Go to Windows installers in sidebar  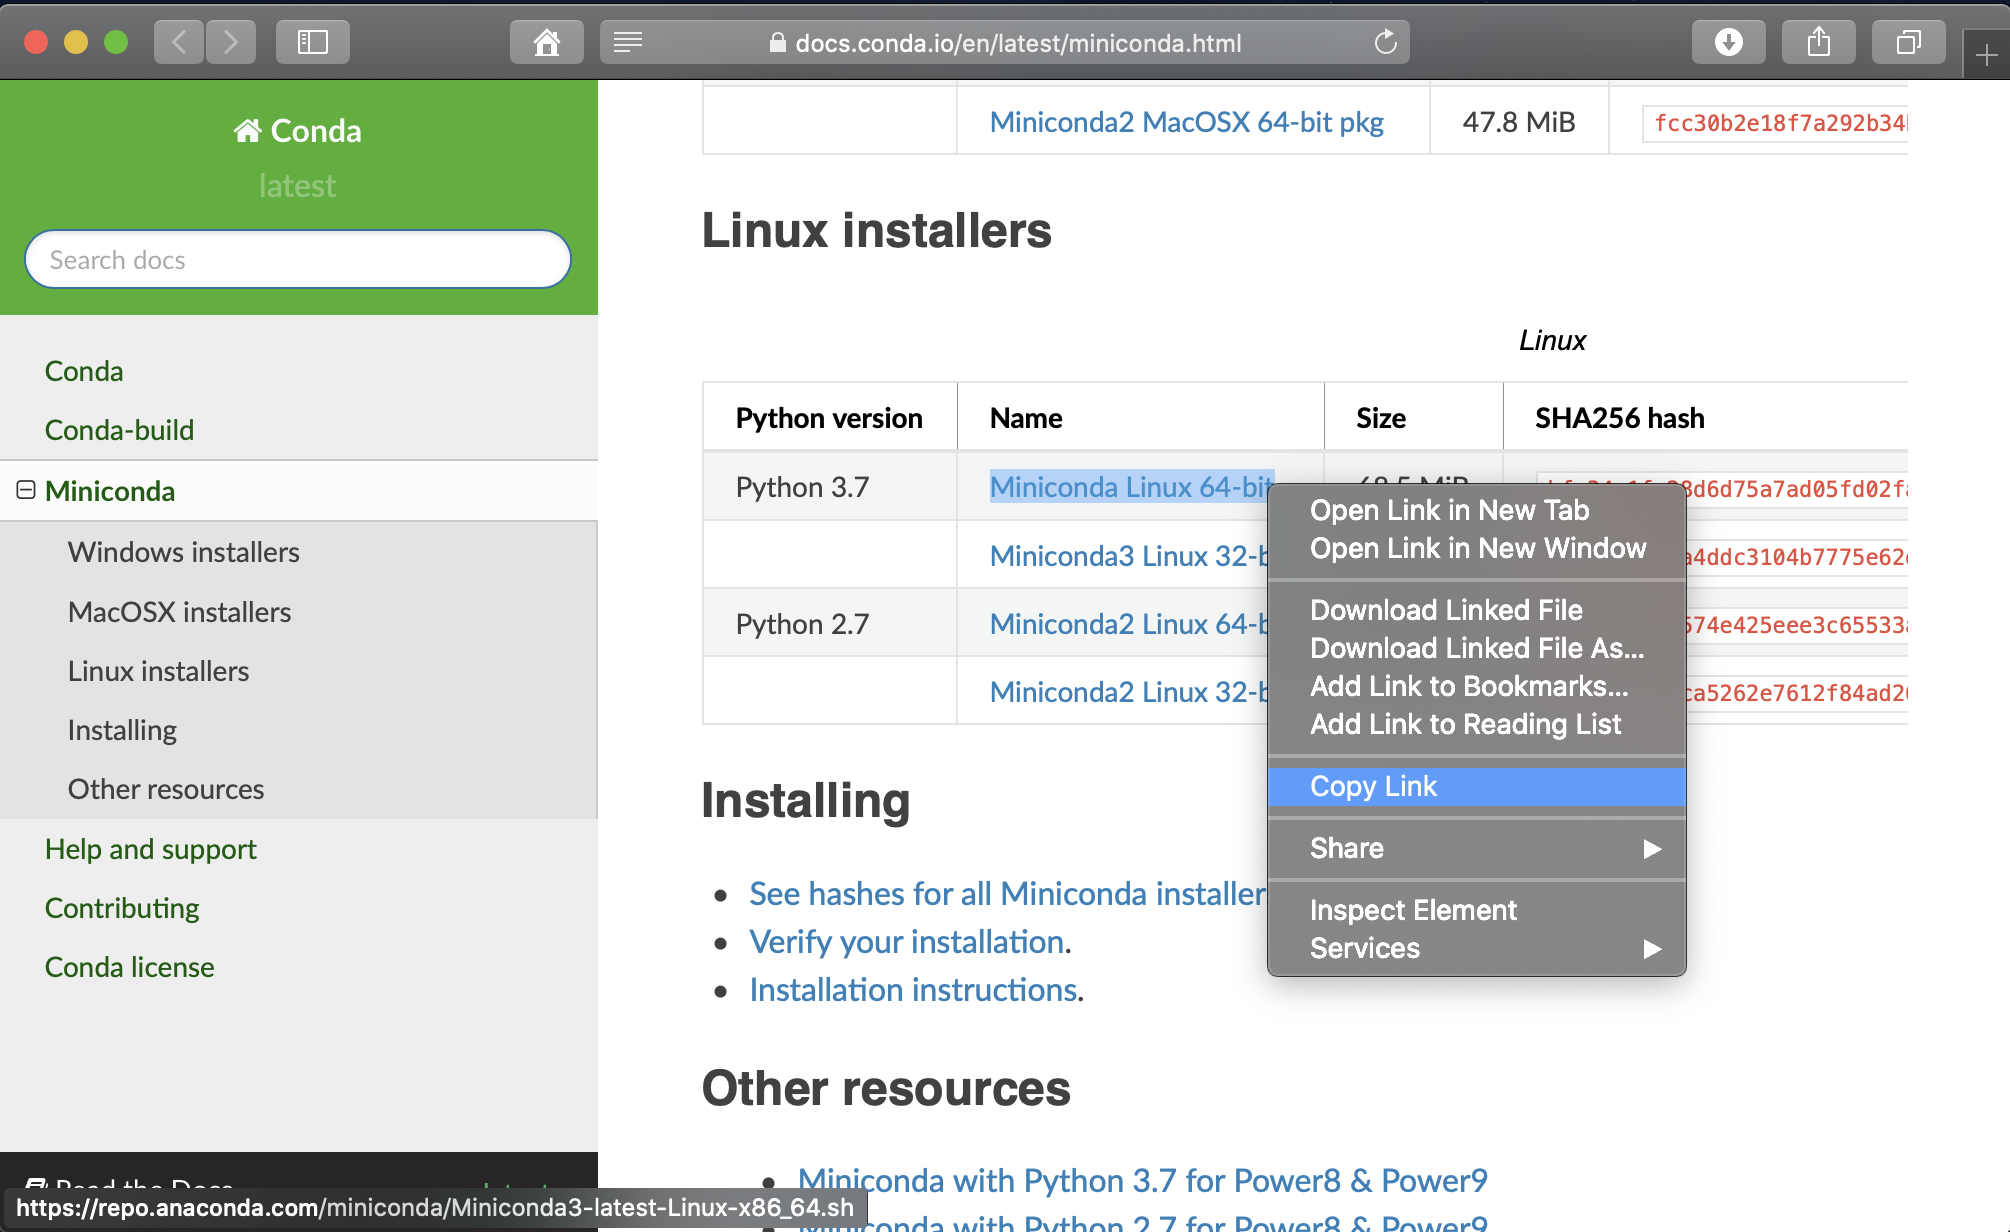point(184,552)
